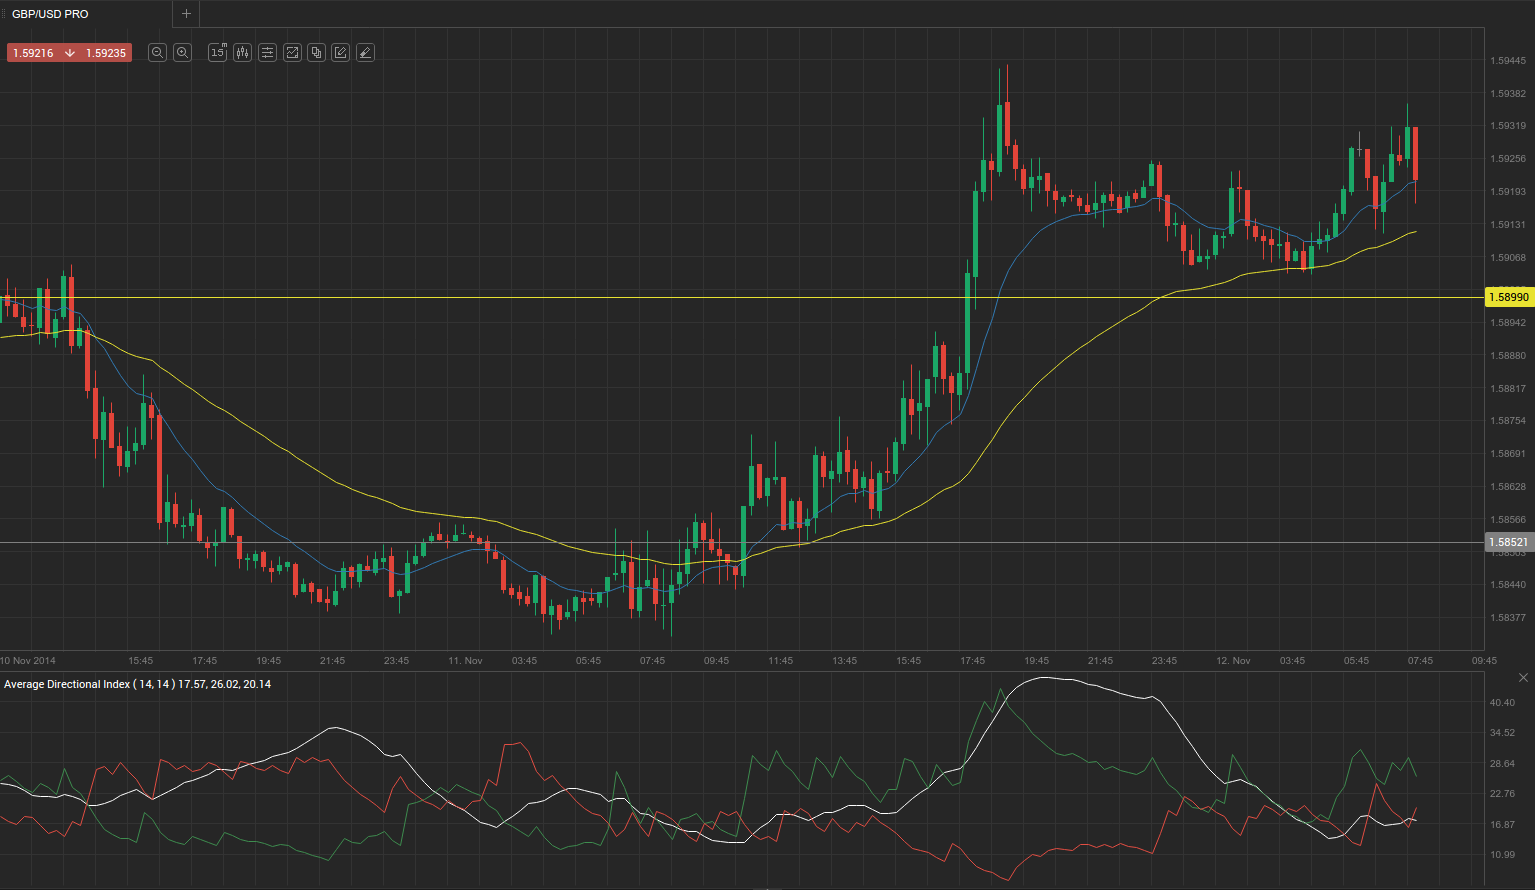Click the 1.59382 price axis label
This screenshot has width=1535, height=890.
click(1508, 94)
